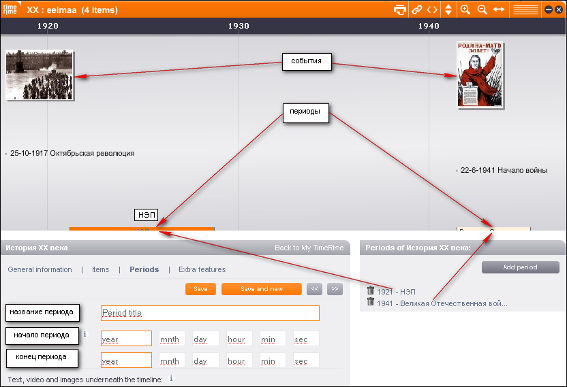Click the Save button
The height and width of the screenshot is (387, 567).
[200, 289]
